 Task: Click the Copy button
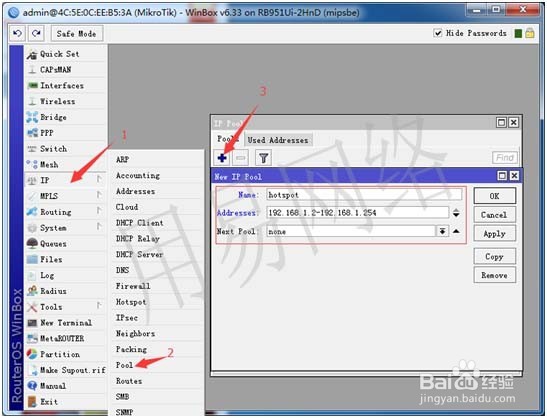[495, 256]
